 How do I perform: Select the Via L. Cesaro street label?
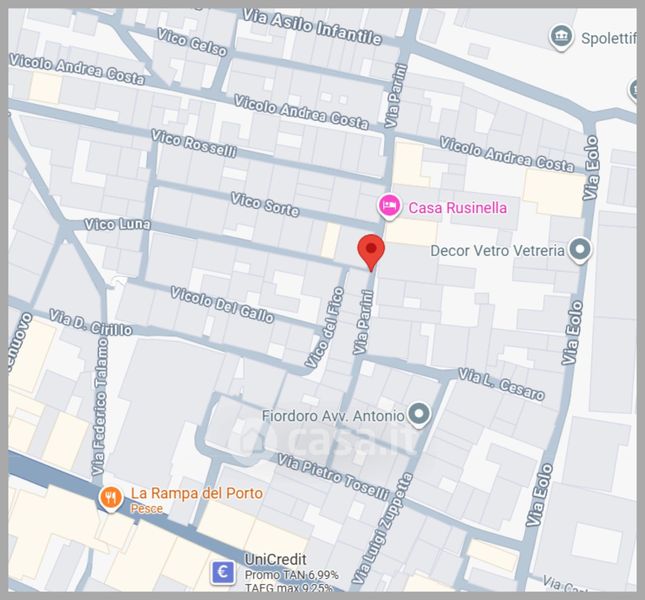coord(502,384)
